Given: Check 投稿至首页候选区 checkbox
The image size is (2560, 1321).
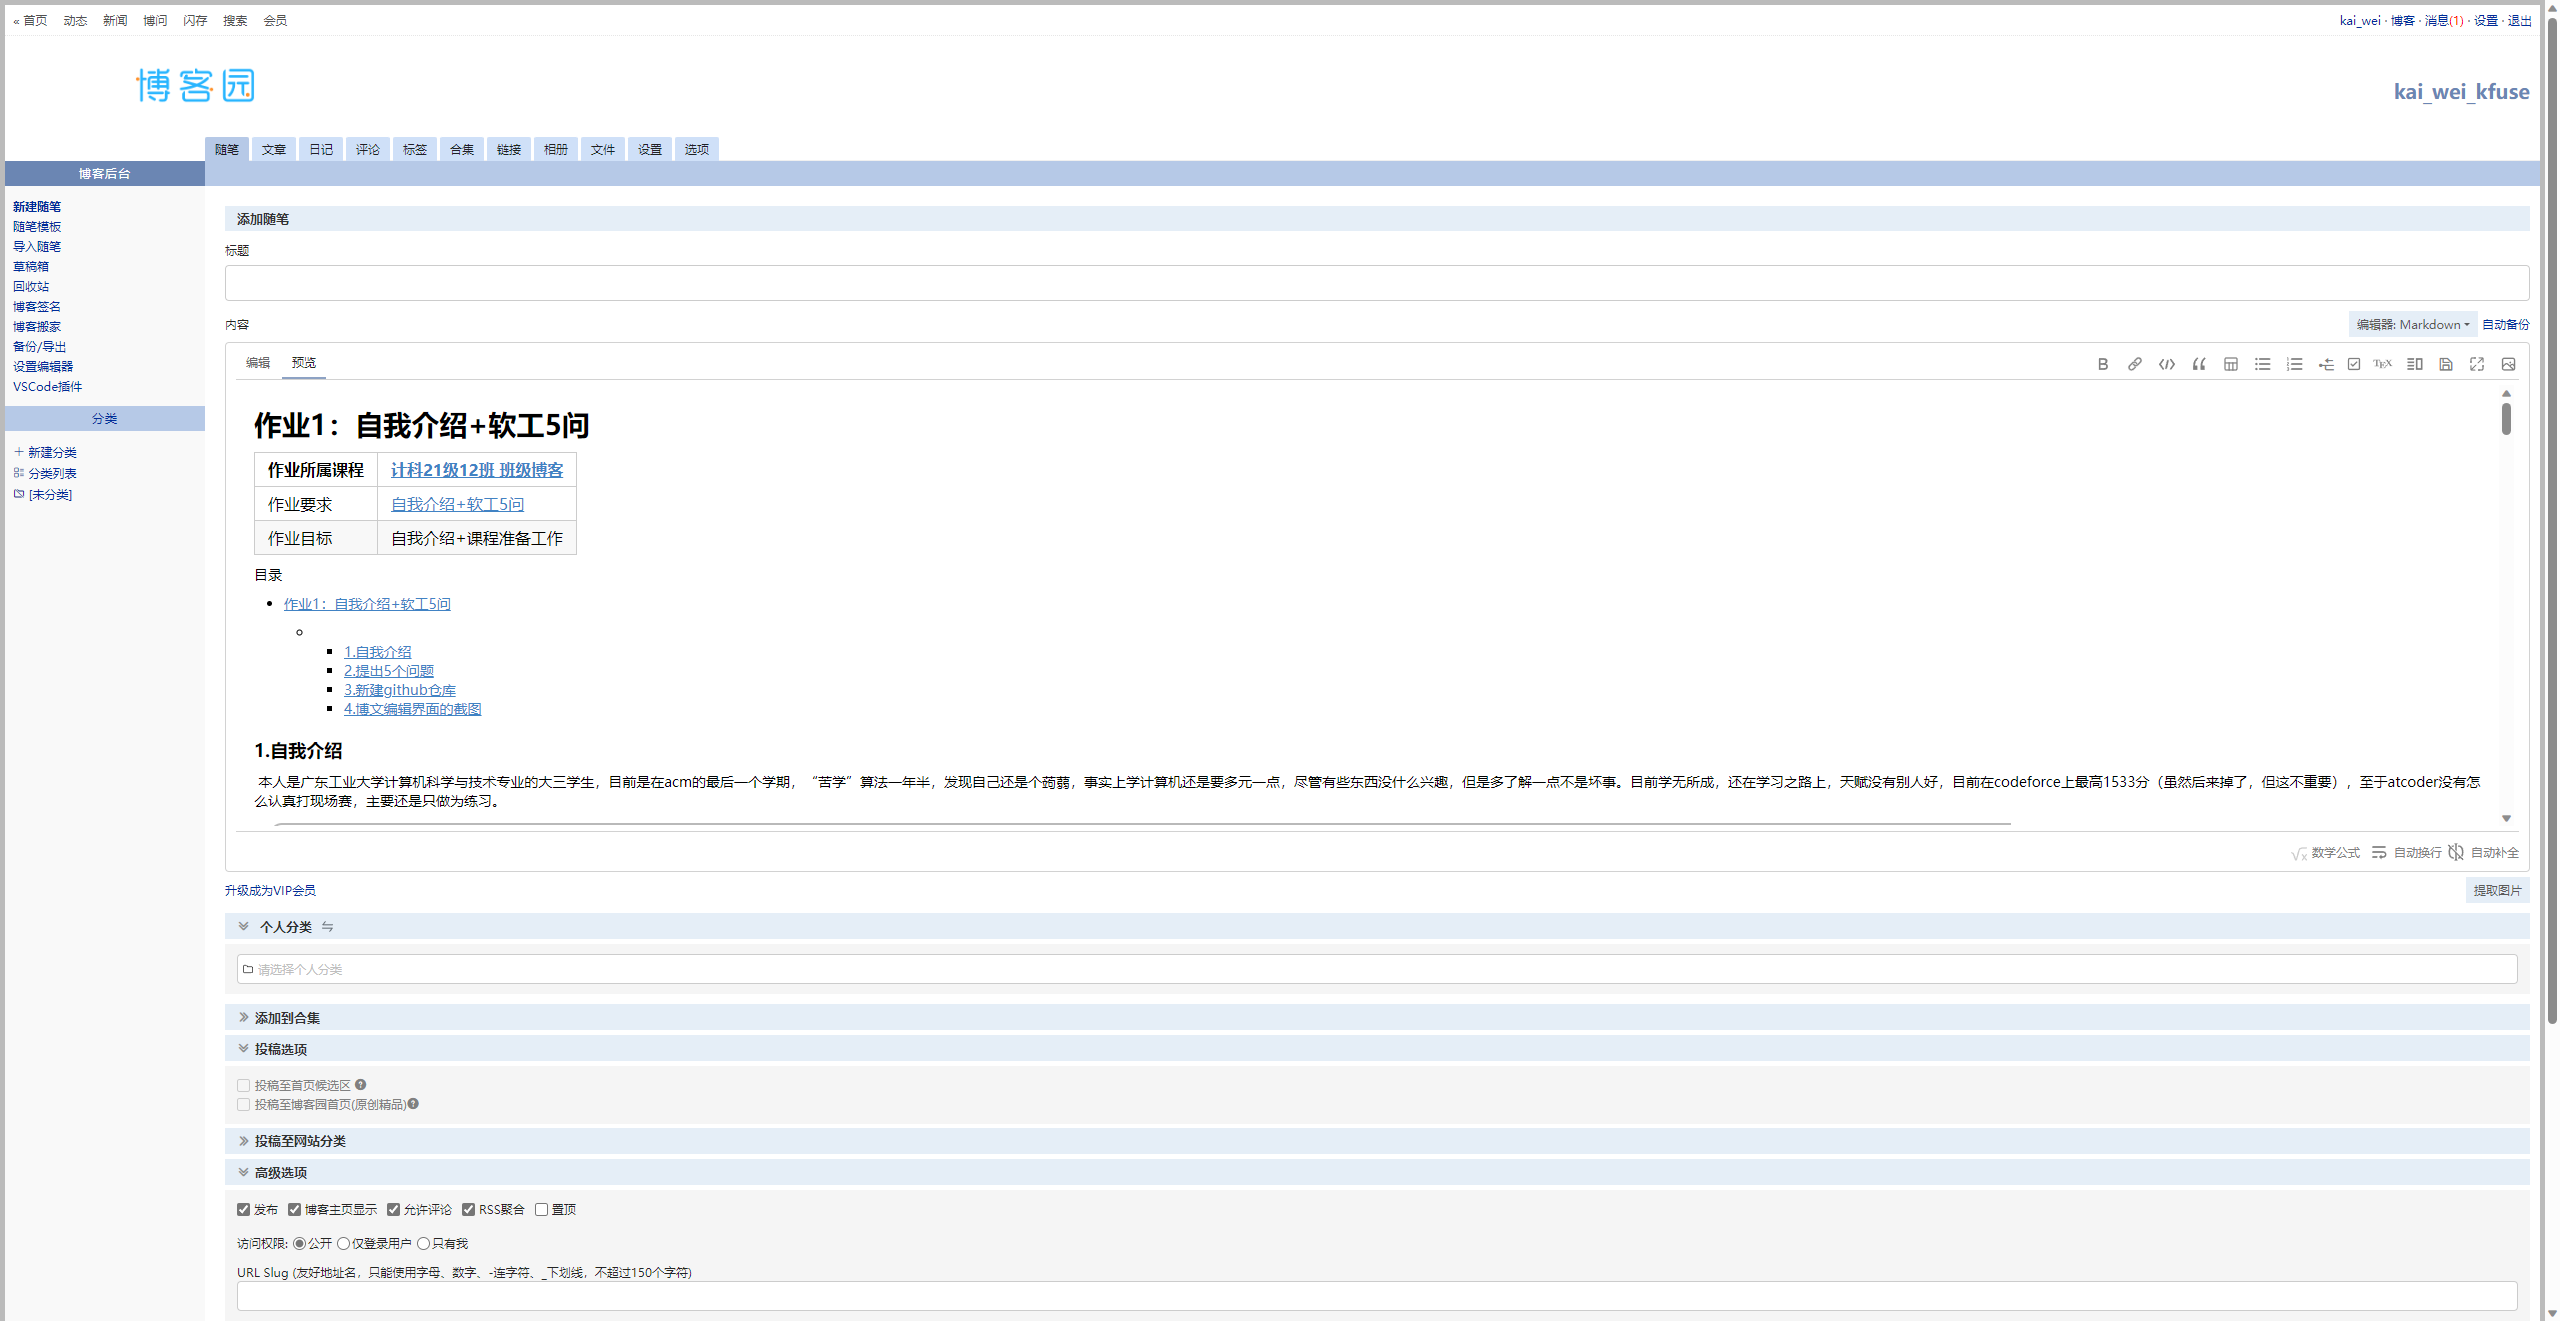Looking at the screenshot, I should point(243,1085).
